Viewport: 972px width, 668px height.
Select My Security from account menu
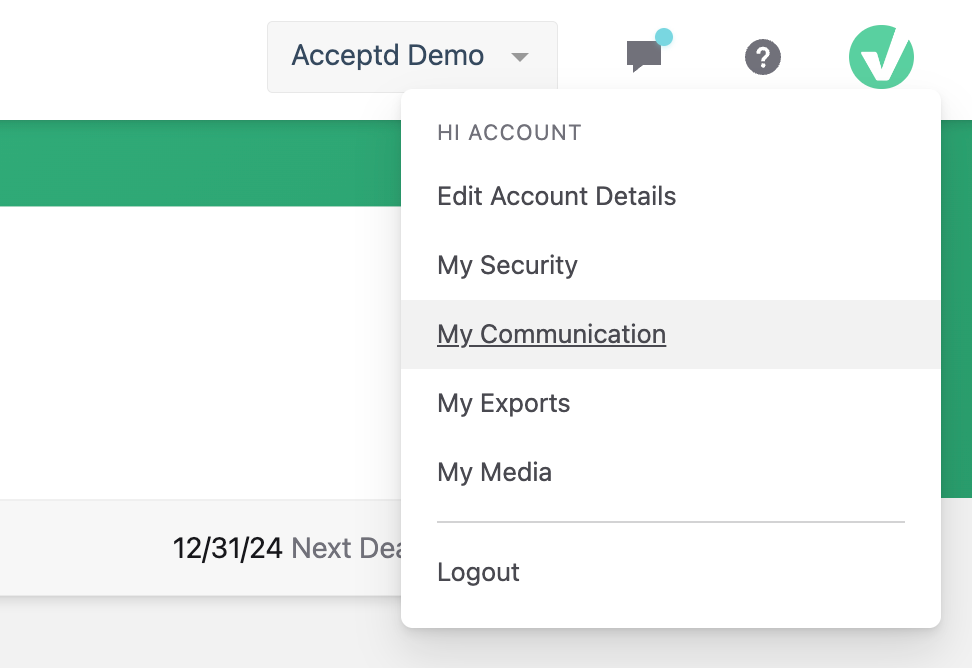coord(507,265)
